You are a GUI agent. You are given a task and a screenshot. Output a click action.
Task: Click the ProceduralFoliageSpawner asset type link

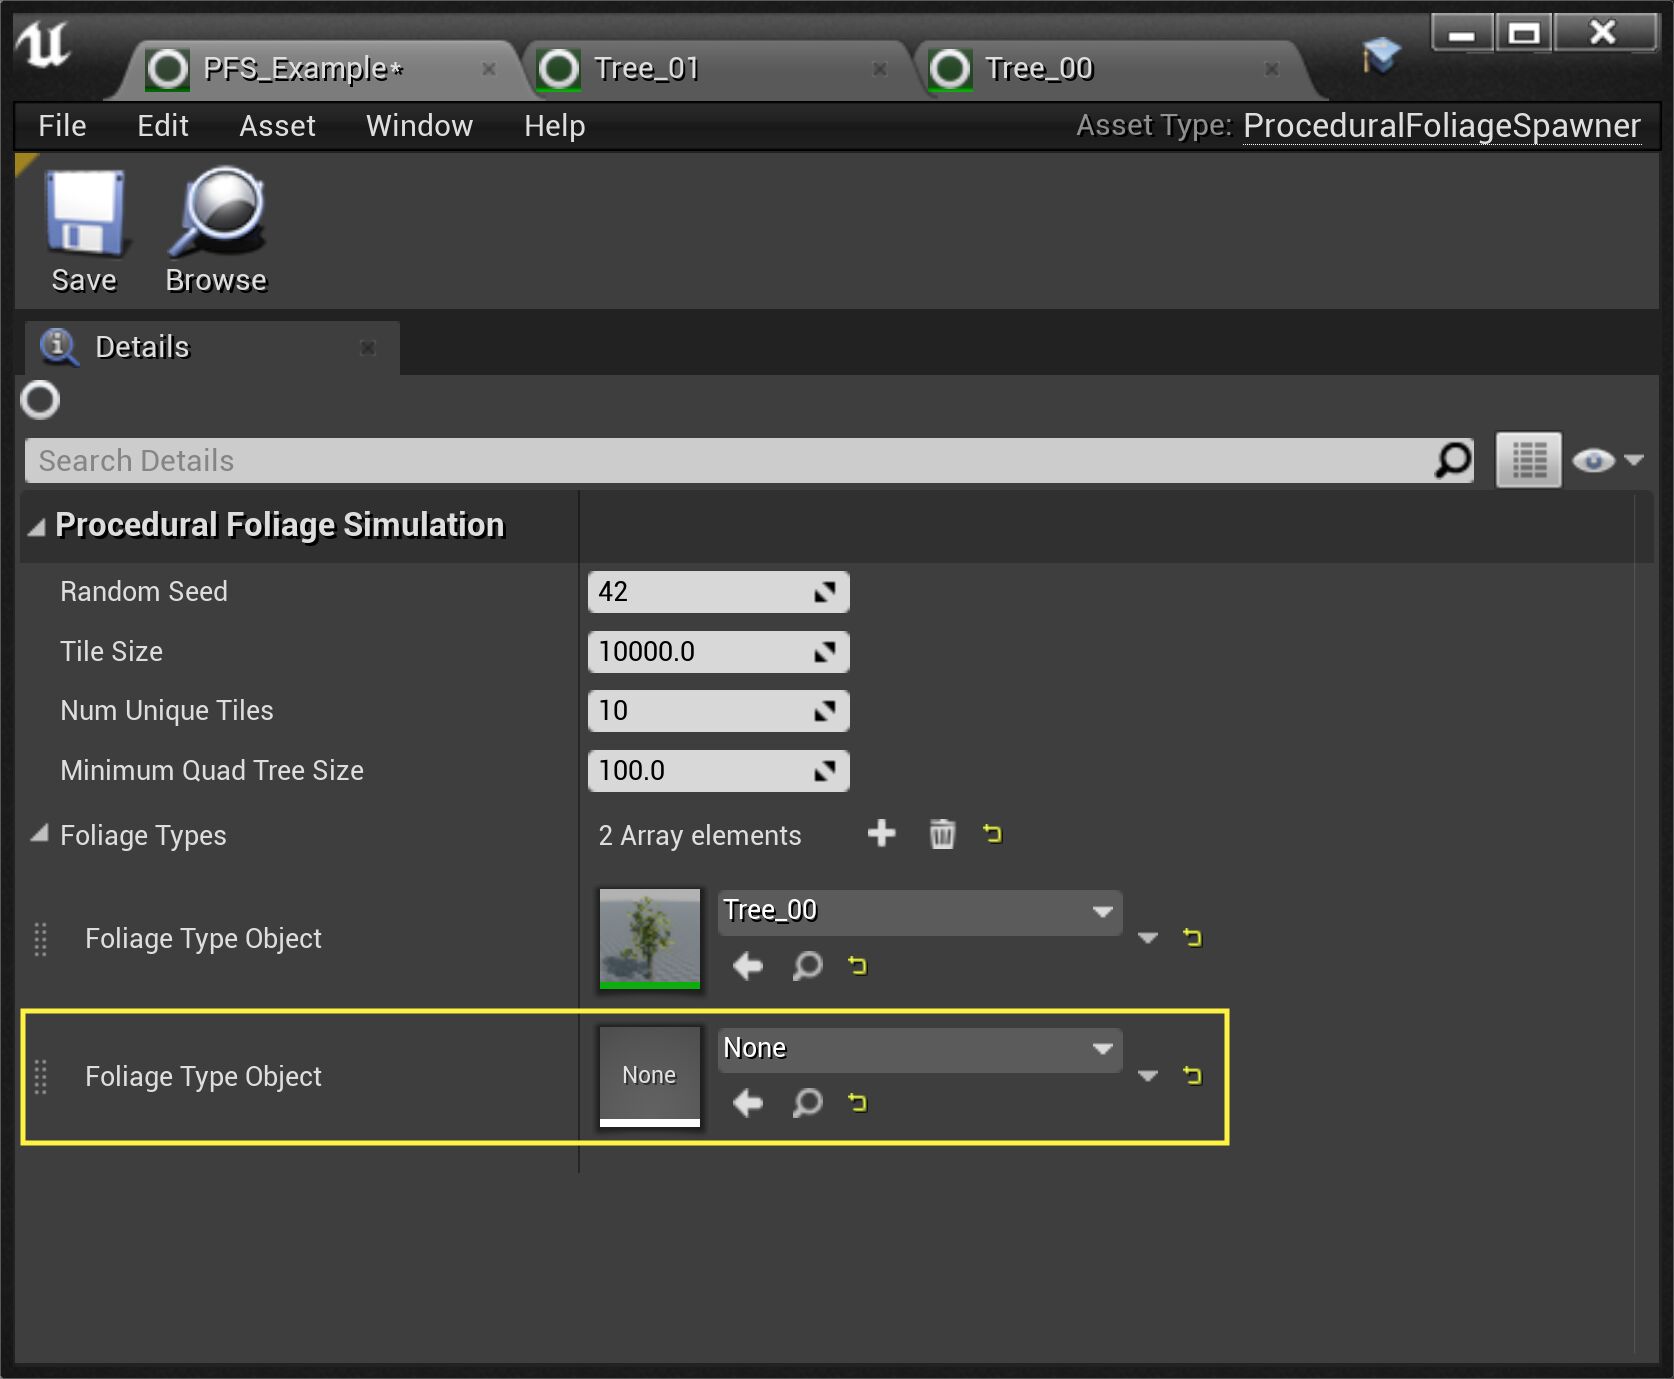click(1441, 126)
